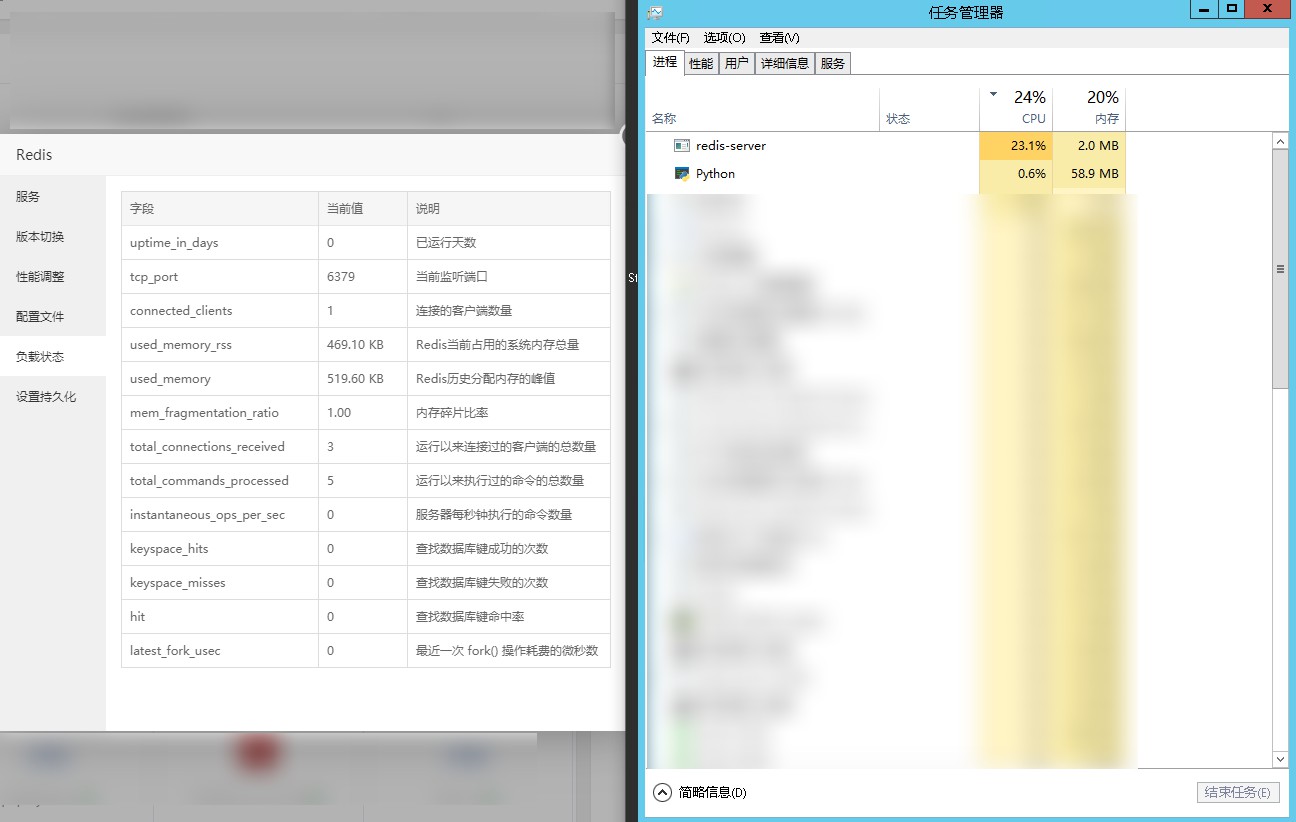Open the 选项(O) menu
The image size is (1296, 822).
[725, 38]
